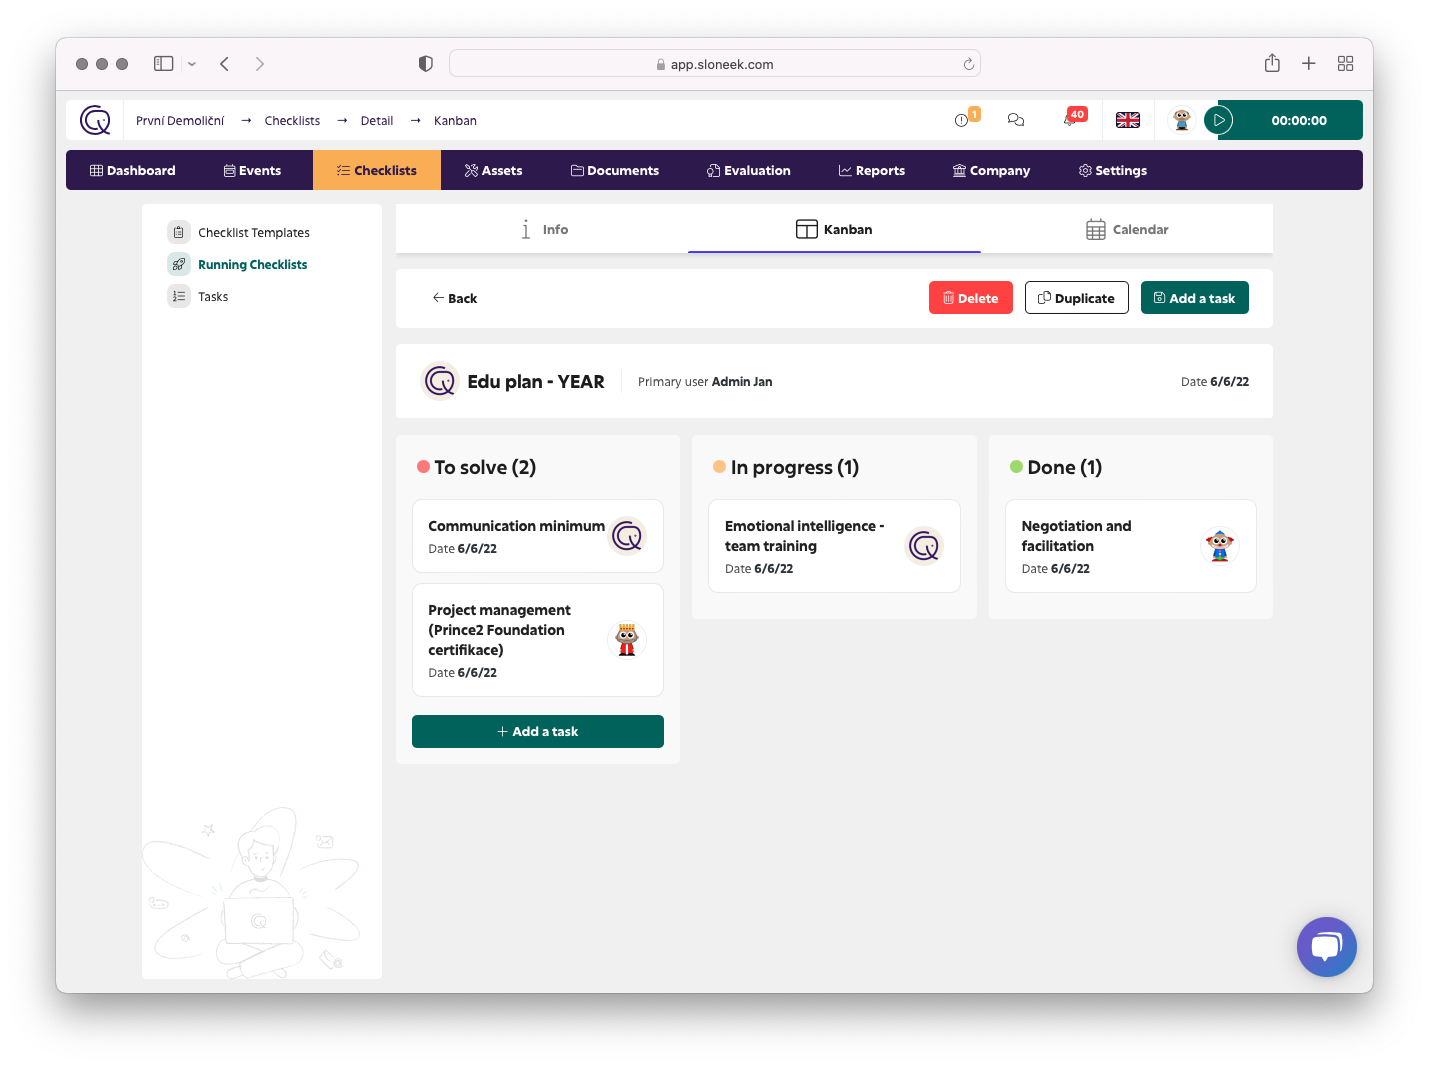Open user profile avatar in header
The image size is (1429, 1067).
(1182, 120)
